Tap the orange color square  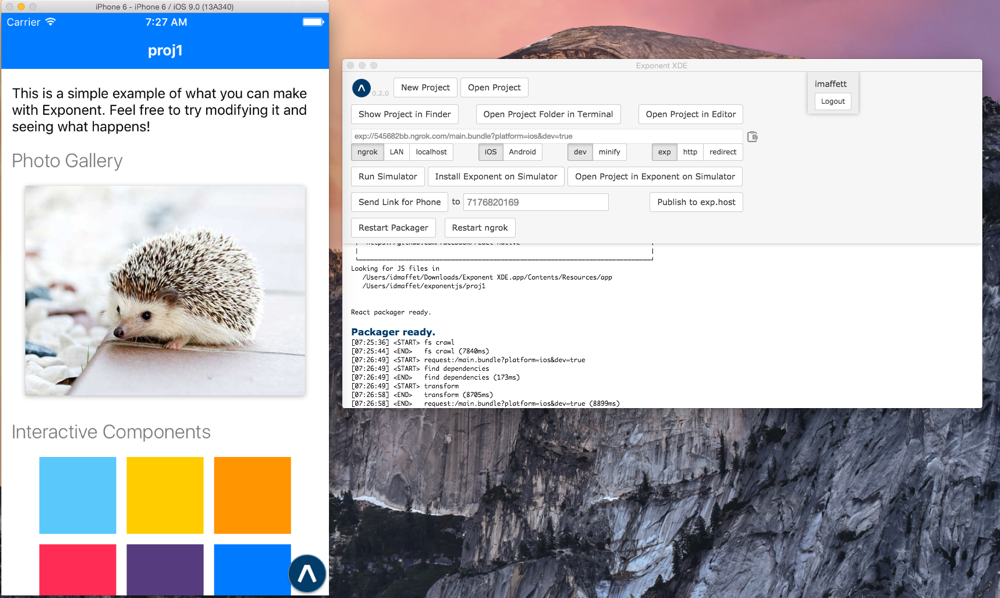pyautogui.click(x=253, y=495)
